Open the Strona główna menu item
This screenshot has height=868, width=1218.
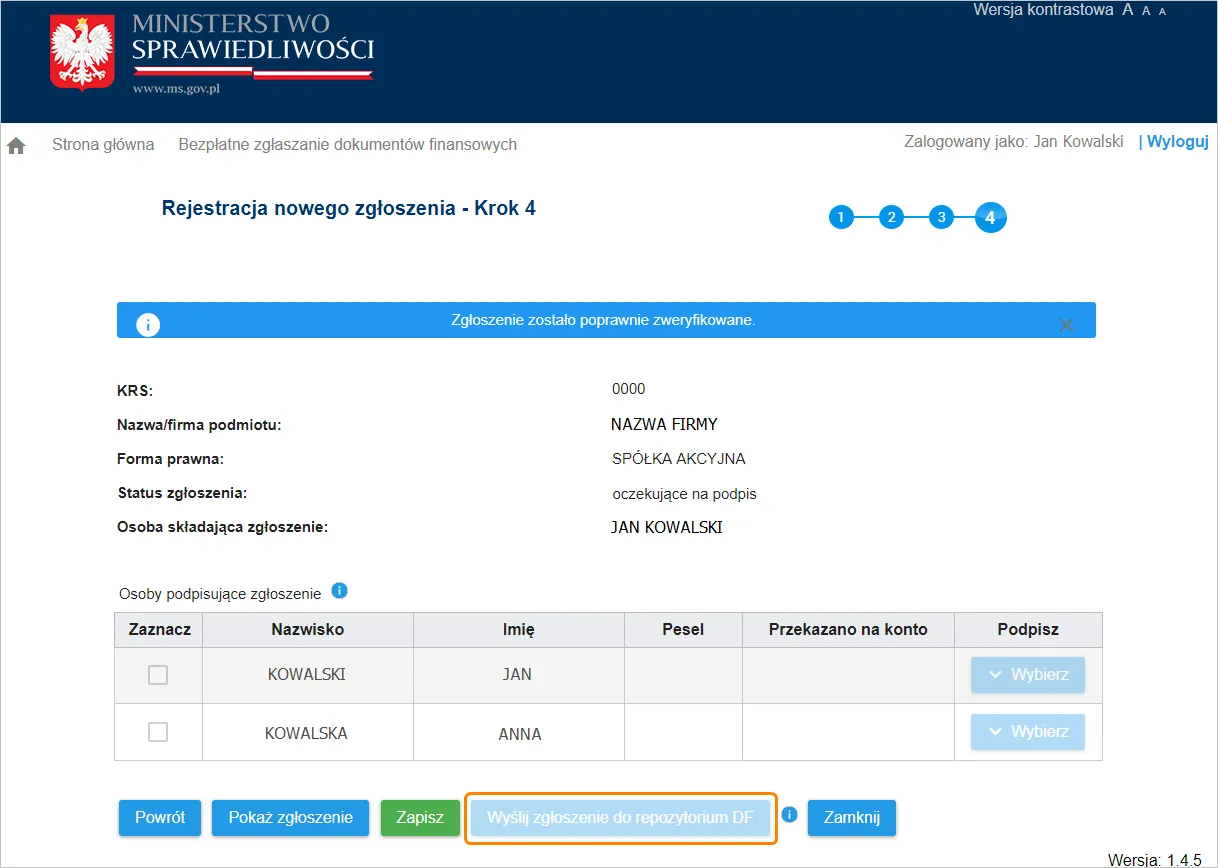pos(103,144)
